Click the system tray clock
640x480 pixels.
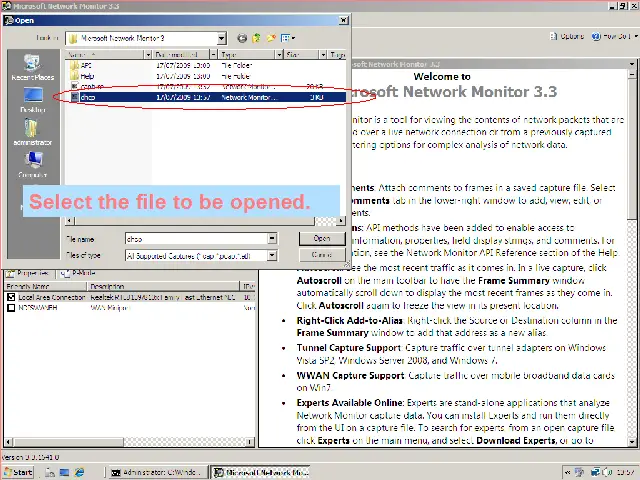(x=625, y=472)
